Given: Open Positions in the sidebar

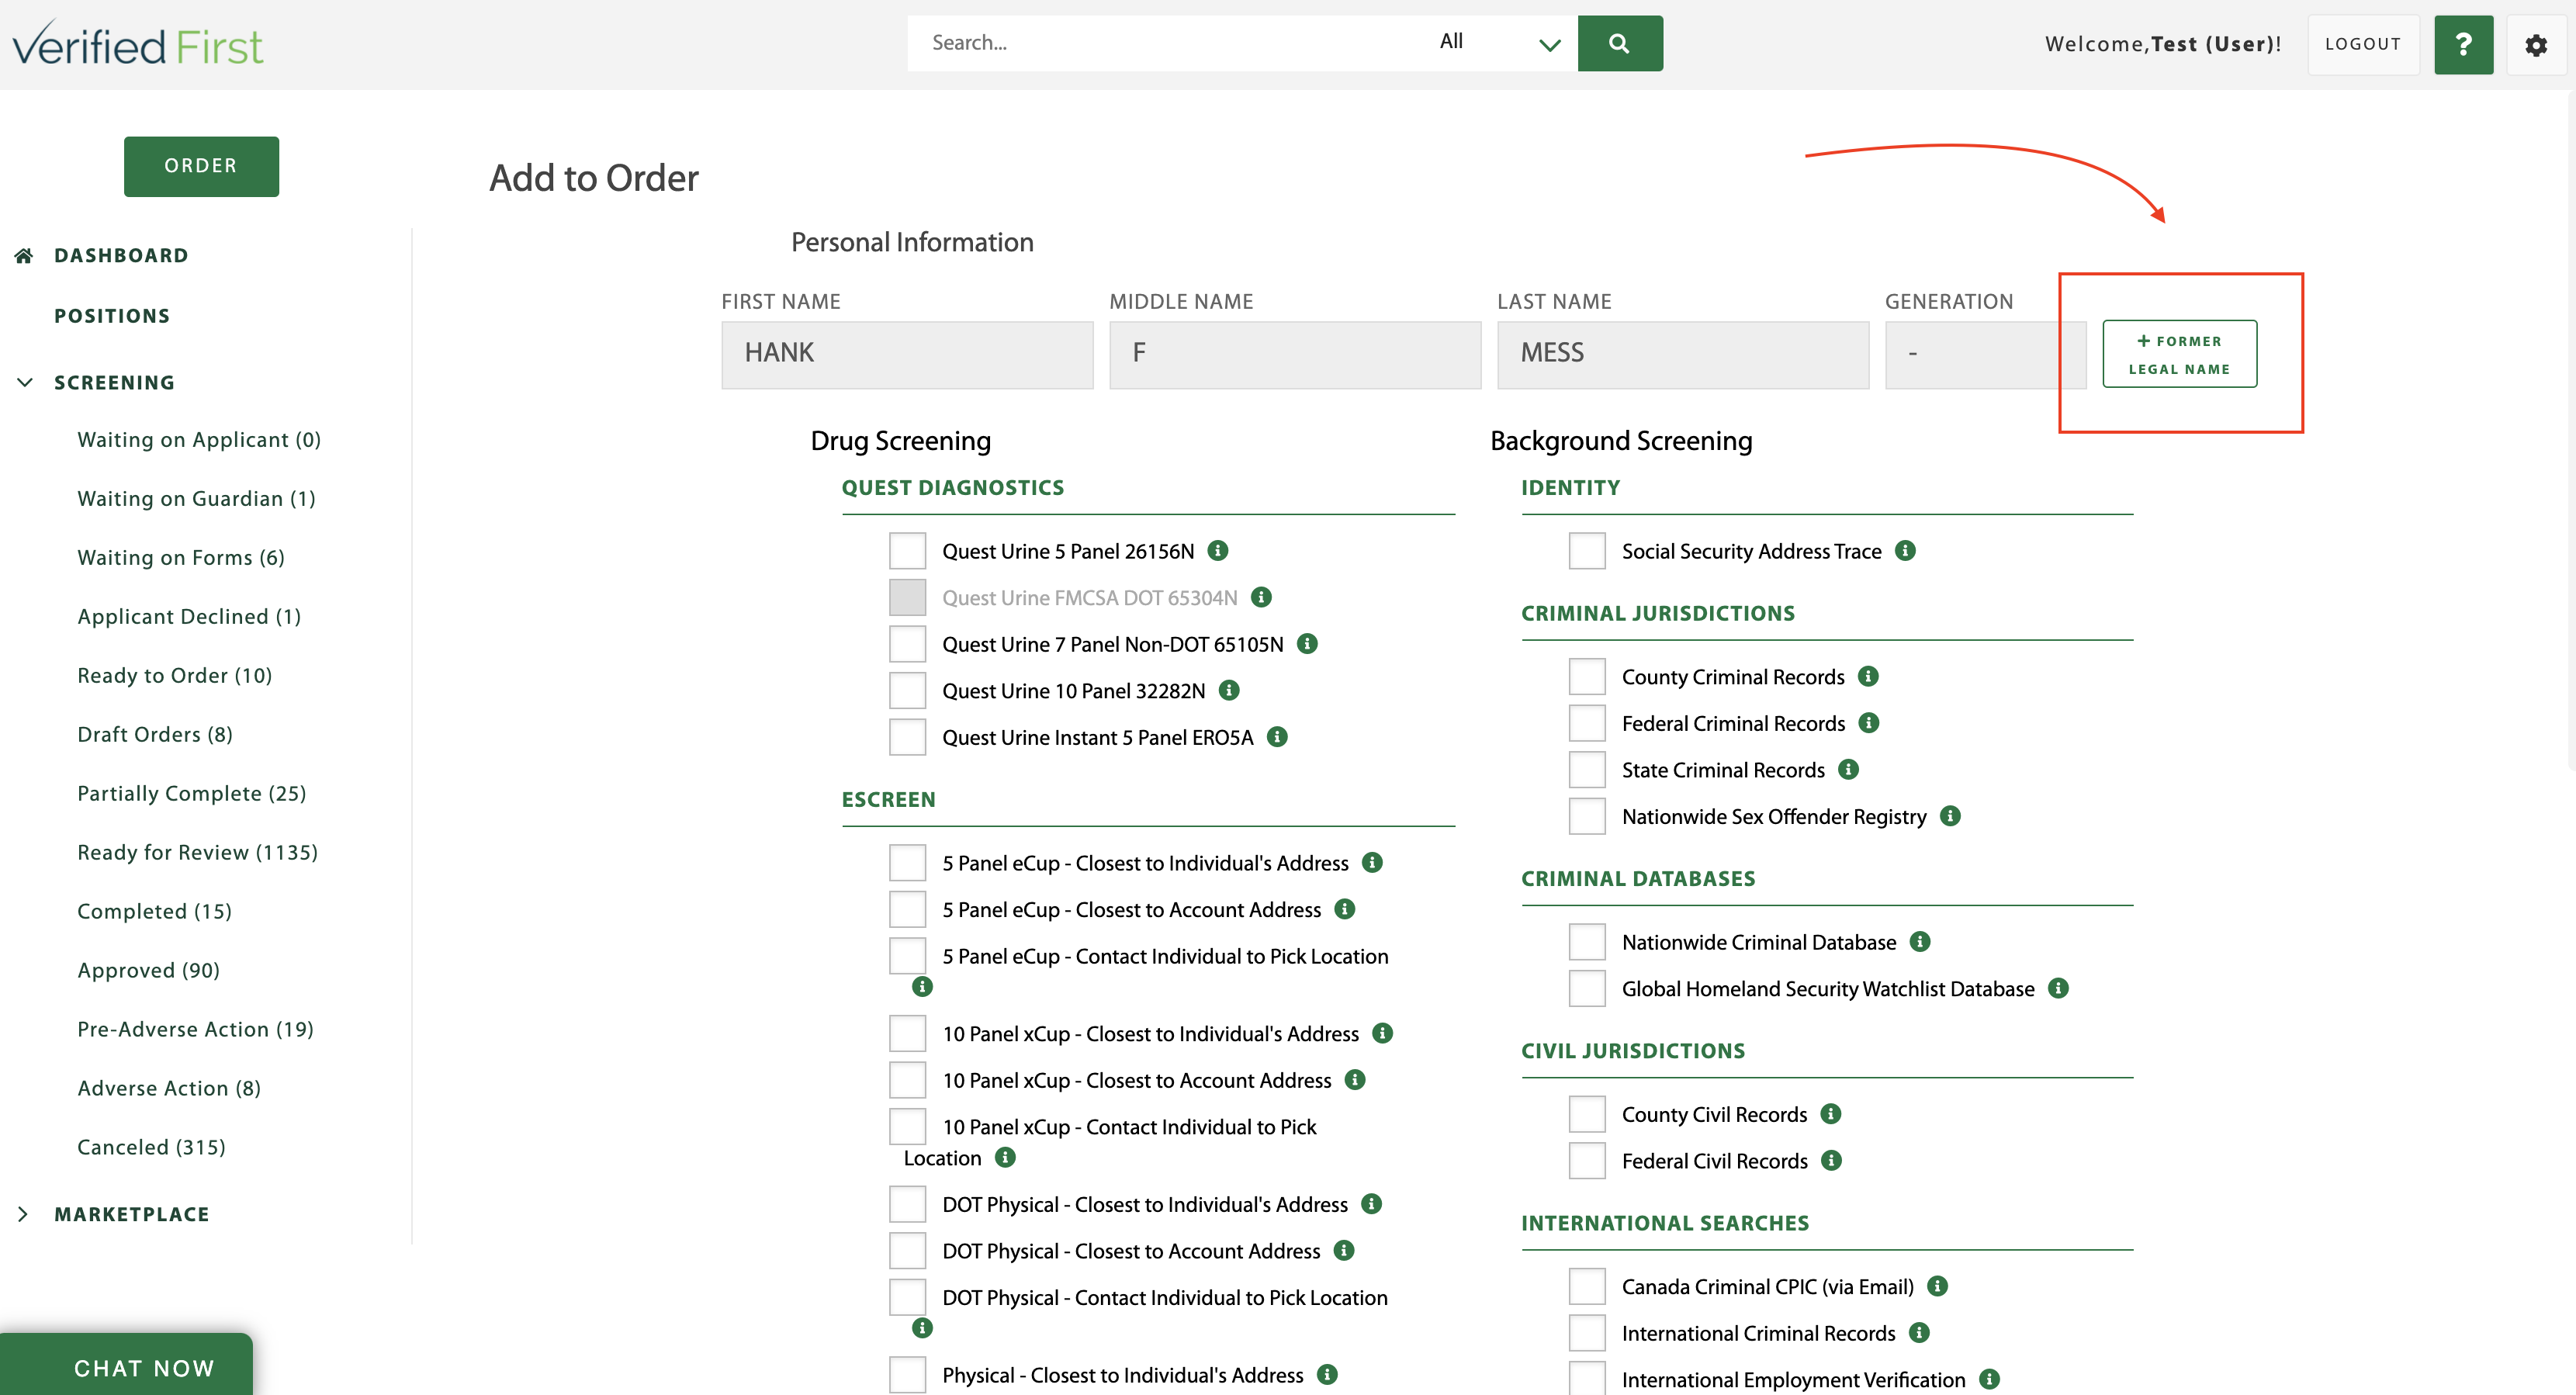Looking at the screenshot, I should point(112,316).
